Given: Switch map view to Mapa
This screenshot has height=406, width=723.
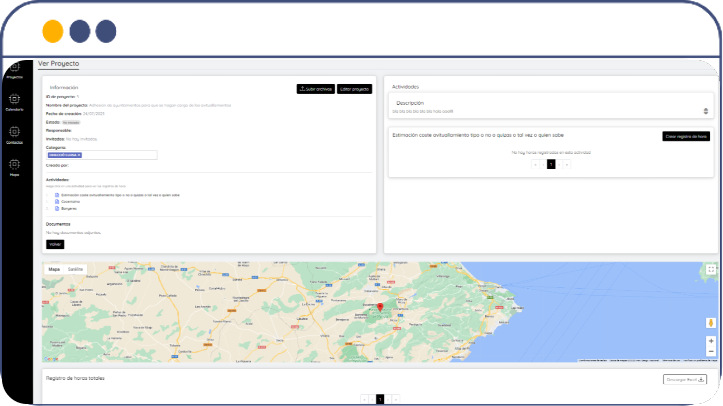Looking at the screenshot, I should click(x=54, y=269).
